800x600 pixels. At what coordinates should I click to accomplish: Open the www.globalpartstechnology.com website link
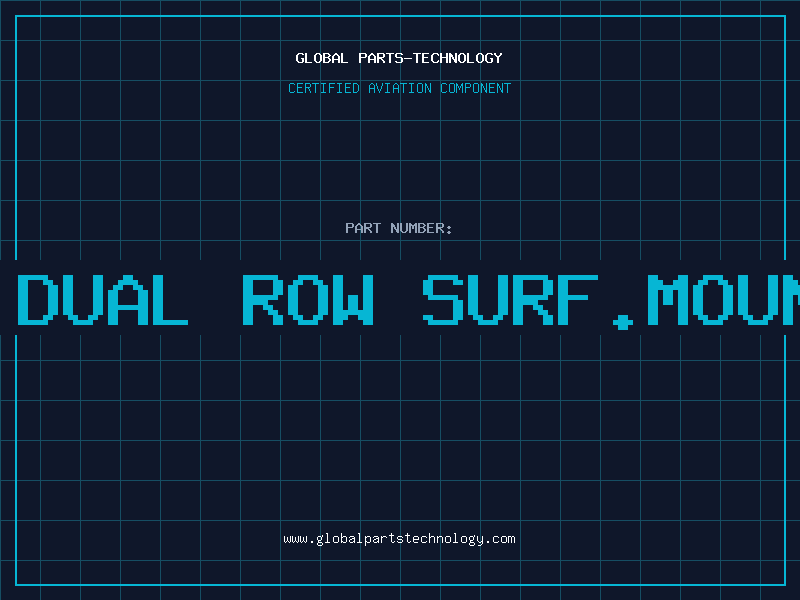tap(399, 539)
